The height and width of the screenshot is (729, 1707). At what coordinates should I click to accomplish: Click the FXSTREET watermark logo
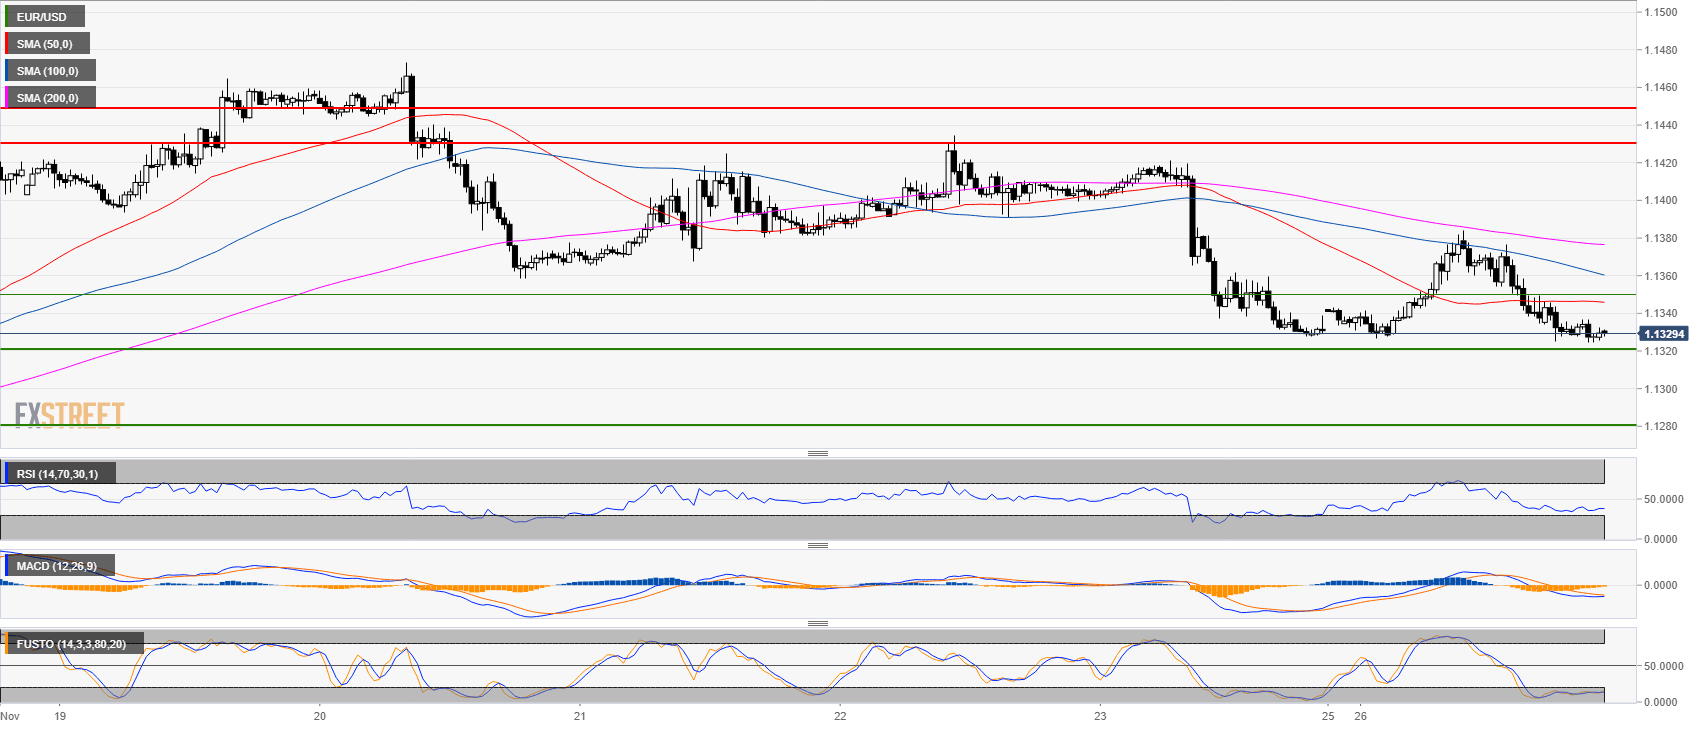pos(69,414)
